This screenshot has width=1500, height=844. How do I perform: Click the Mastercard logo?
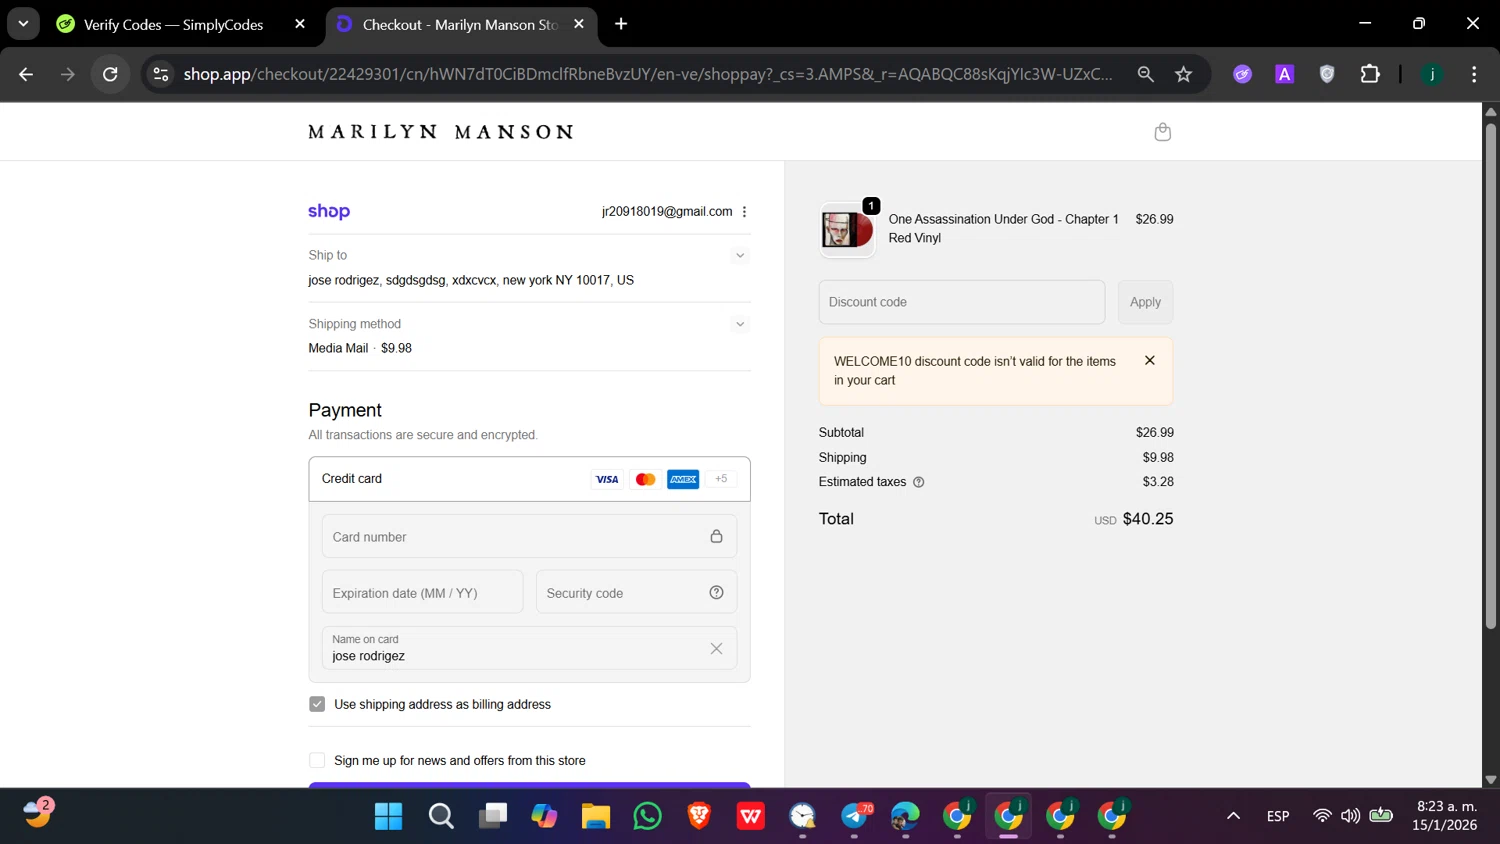(x=645, y=479)
